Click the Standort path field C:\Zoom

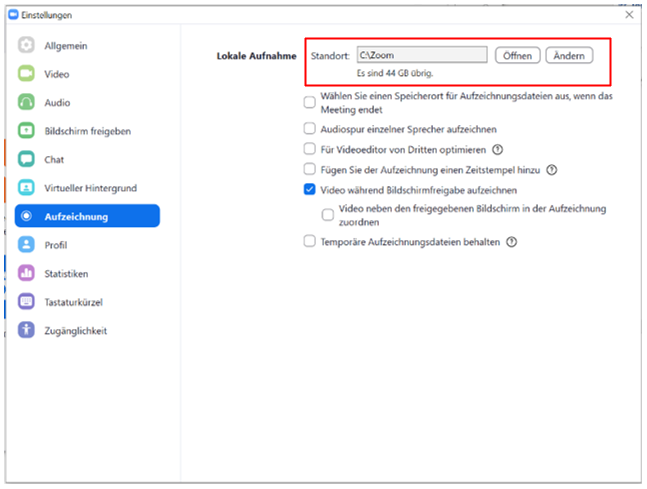(x=422, y=55)
